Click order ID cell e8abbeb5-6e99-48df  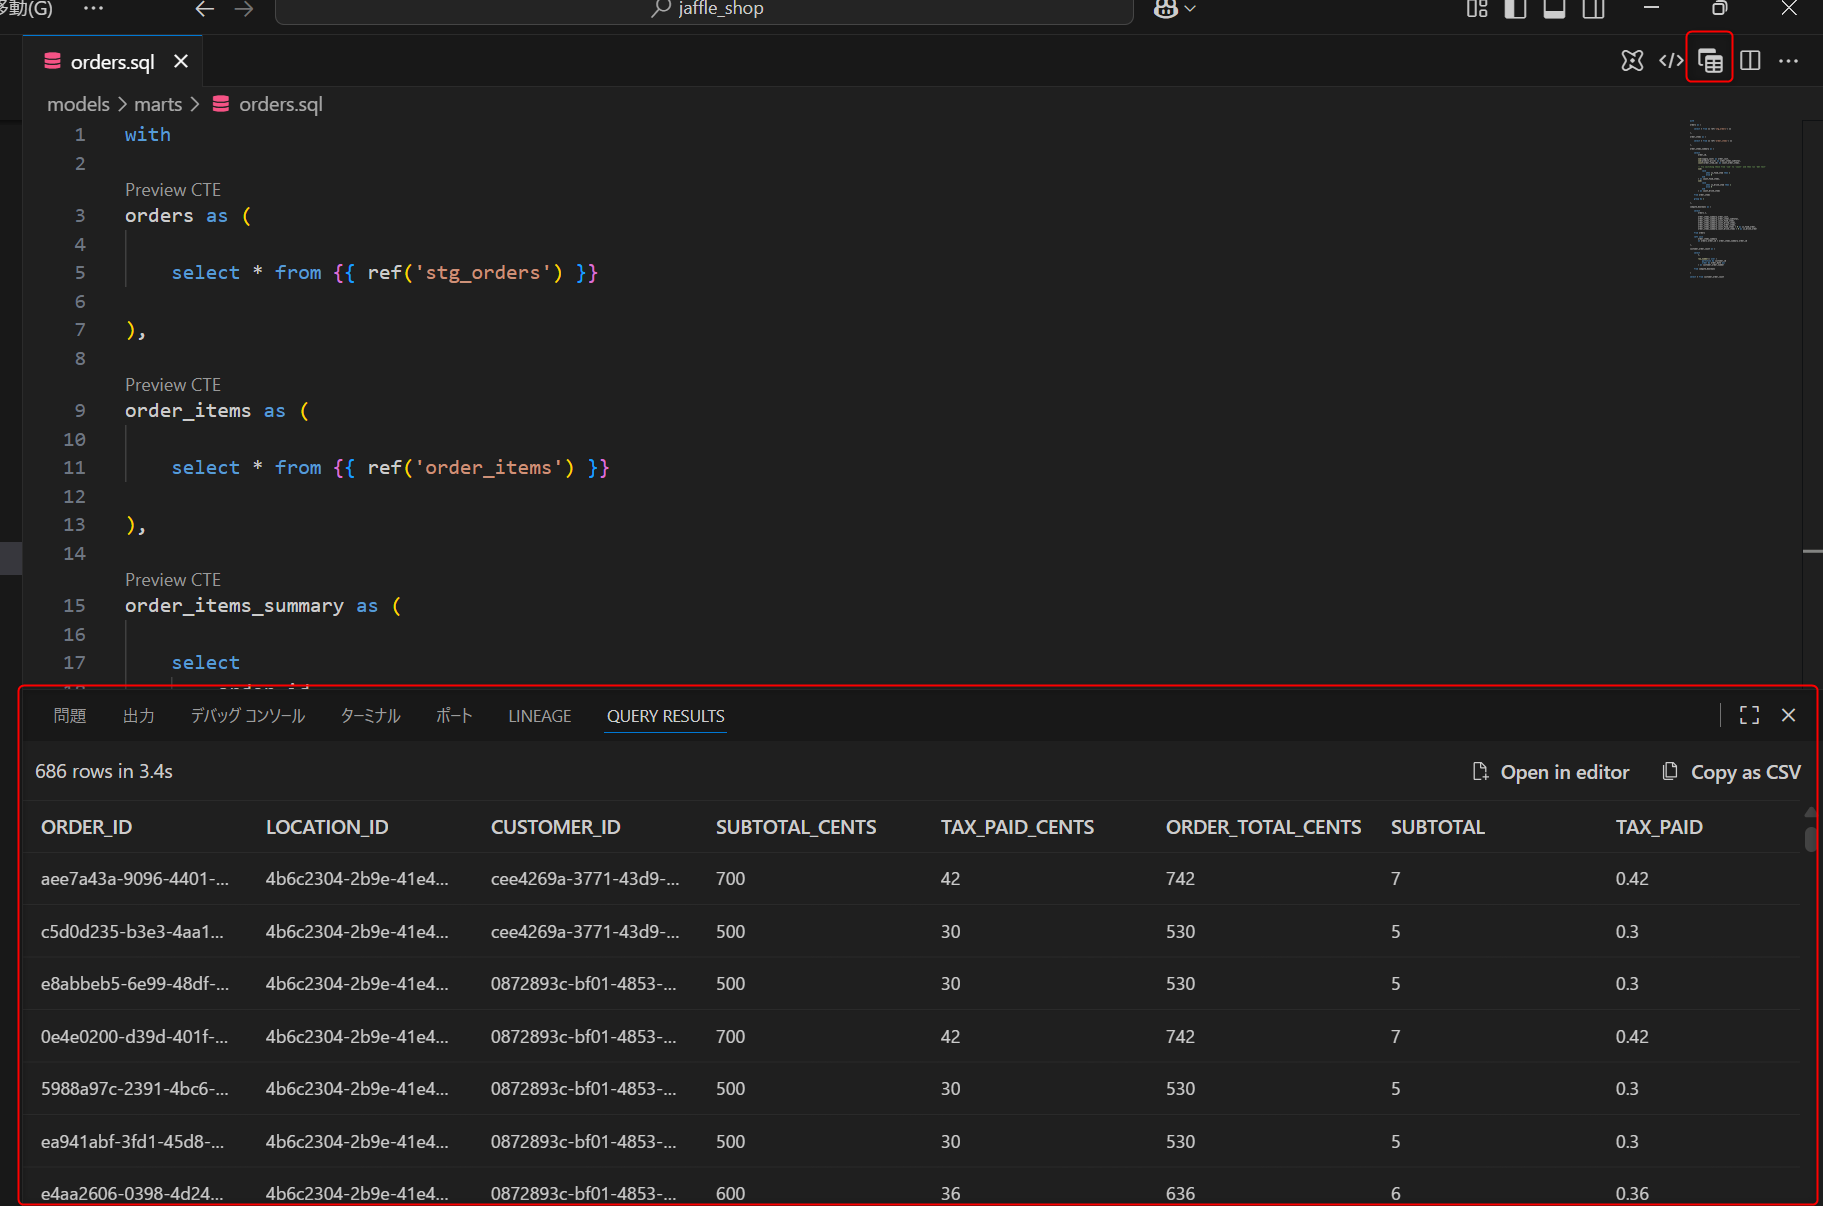tap(135, 984)
